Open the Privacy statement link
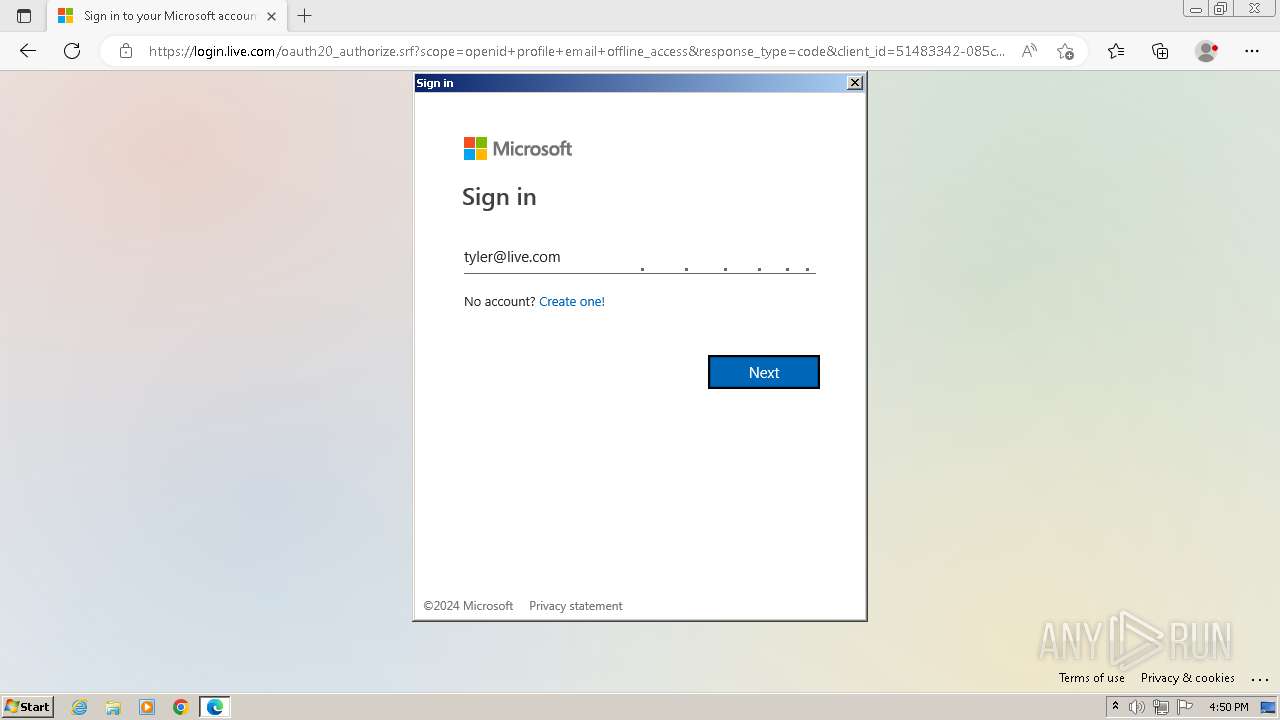 576,606
